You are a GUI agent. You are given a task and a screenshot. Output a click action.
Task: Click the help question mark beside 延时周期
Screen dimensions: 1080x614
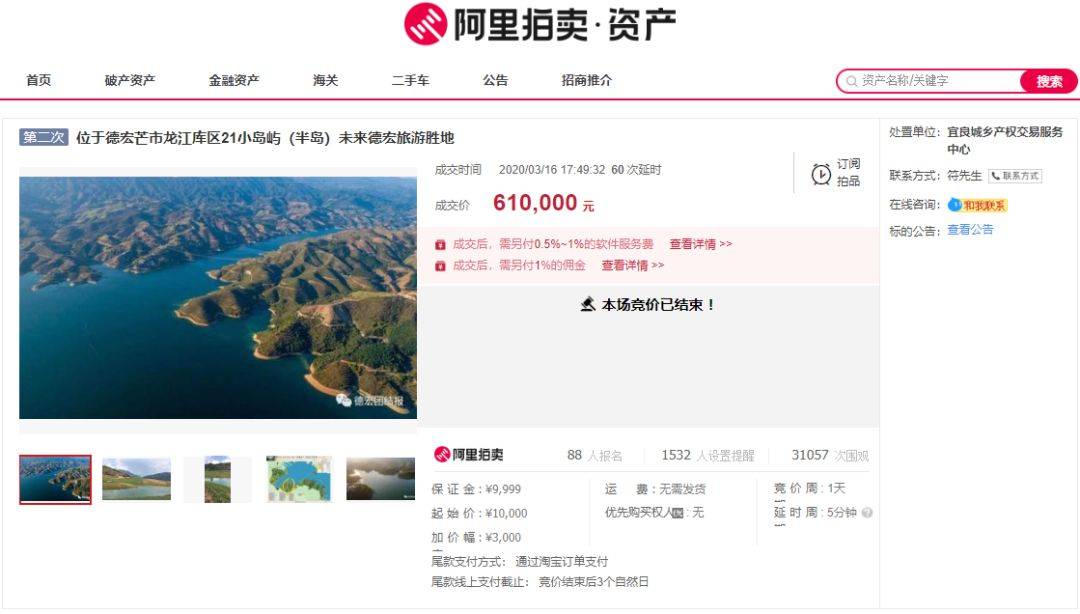click(x=867, y=513)
